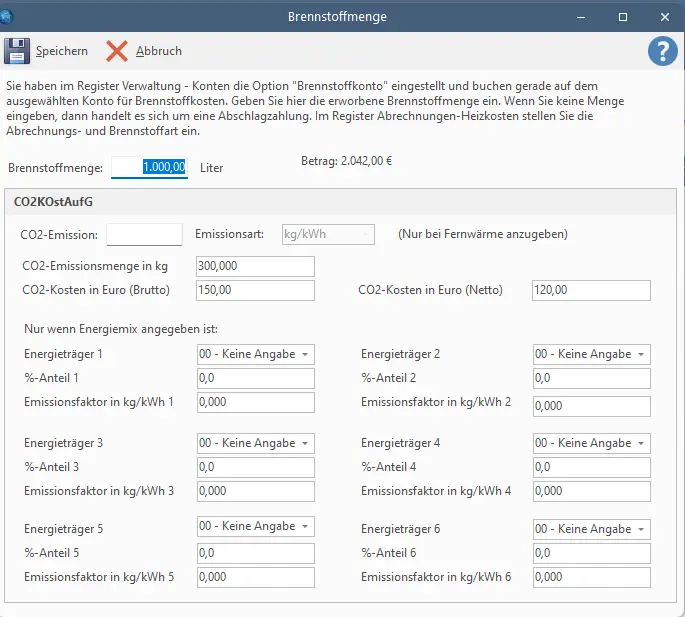Click the 'Brennstoffmenge:' field label
This screenshot has height=617, width=685.
pos(55,168)
